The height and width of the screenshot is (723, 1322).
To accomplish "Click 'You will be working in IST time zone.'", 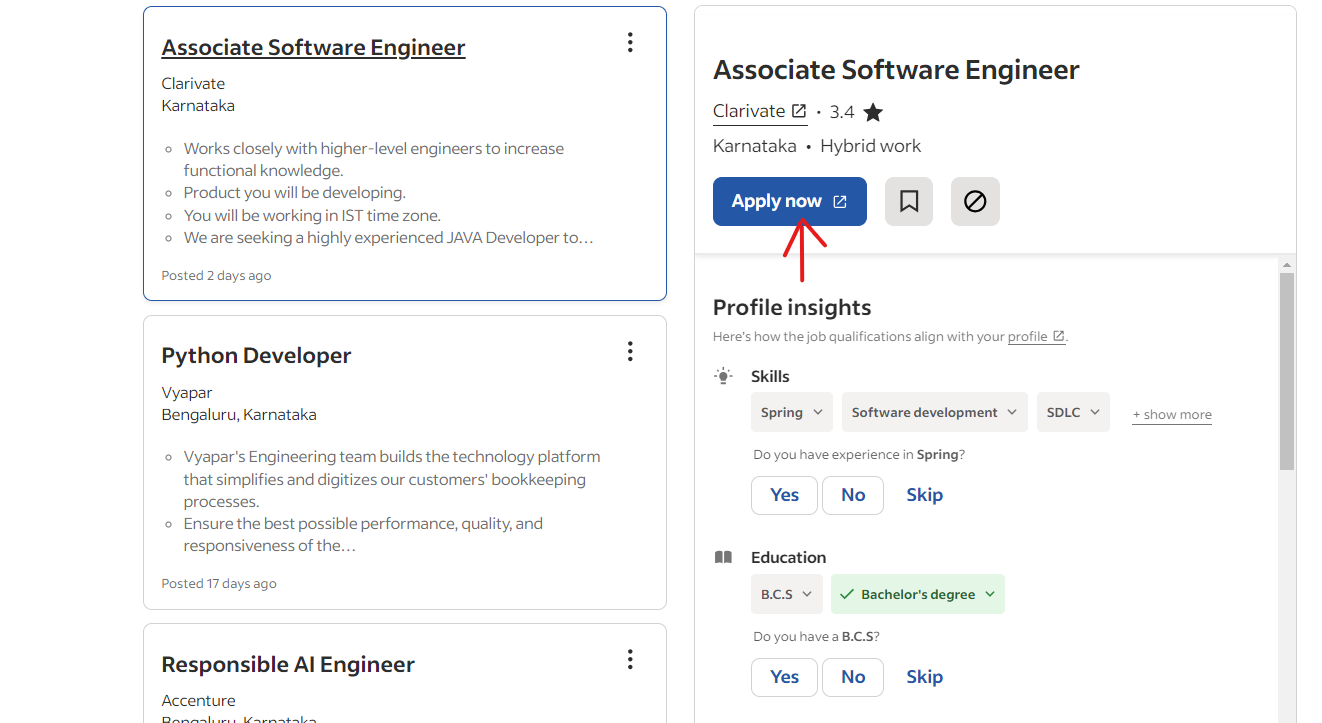I will point(312,215).
